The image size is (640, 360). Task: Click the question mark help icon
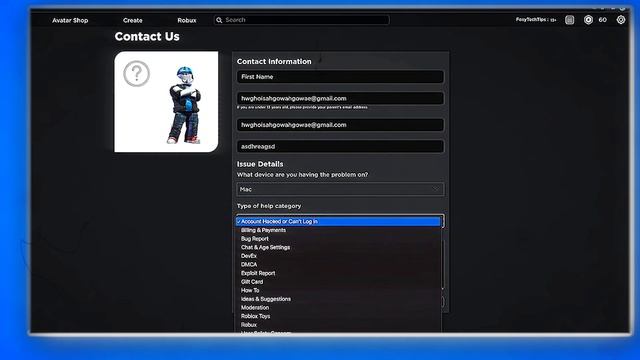[x=136, y=74]
